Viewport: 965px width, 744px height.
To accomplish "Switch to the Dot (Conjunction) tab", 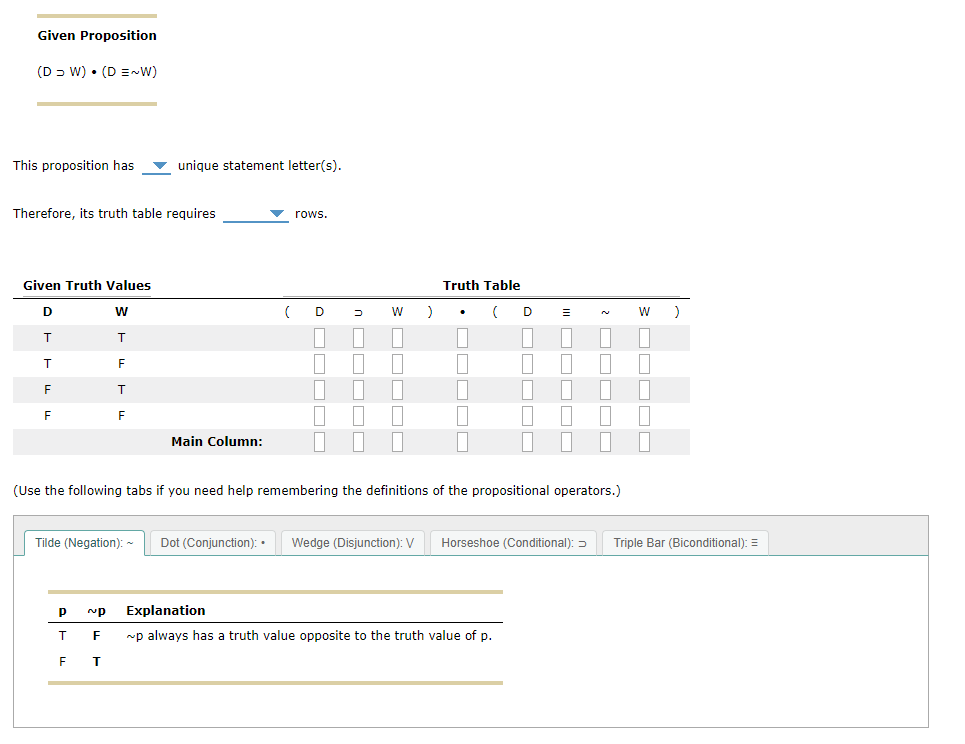I will (212, 542).
